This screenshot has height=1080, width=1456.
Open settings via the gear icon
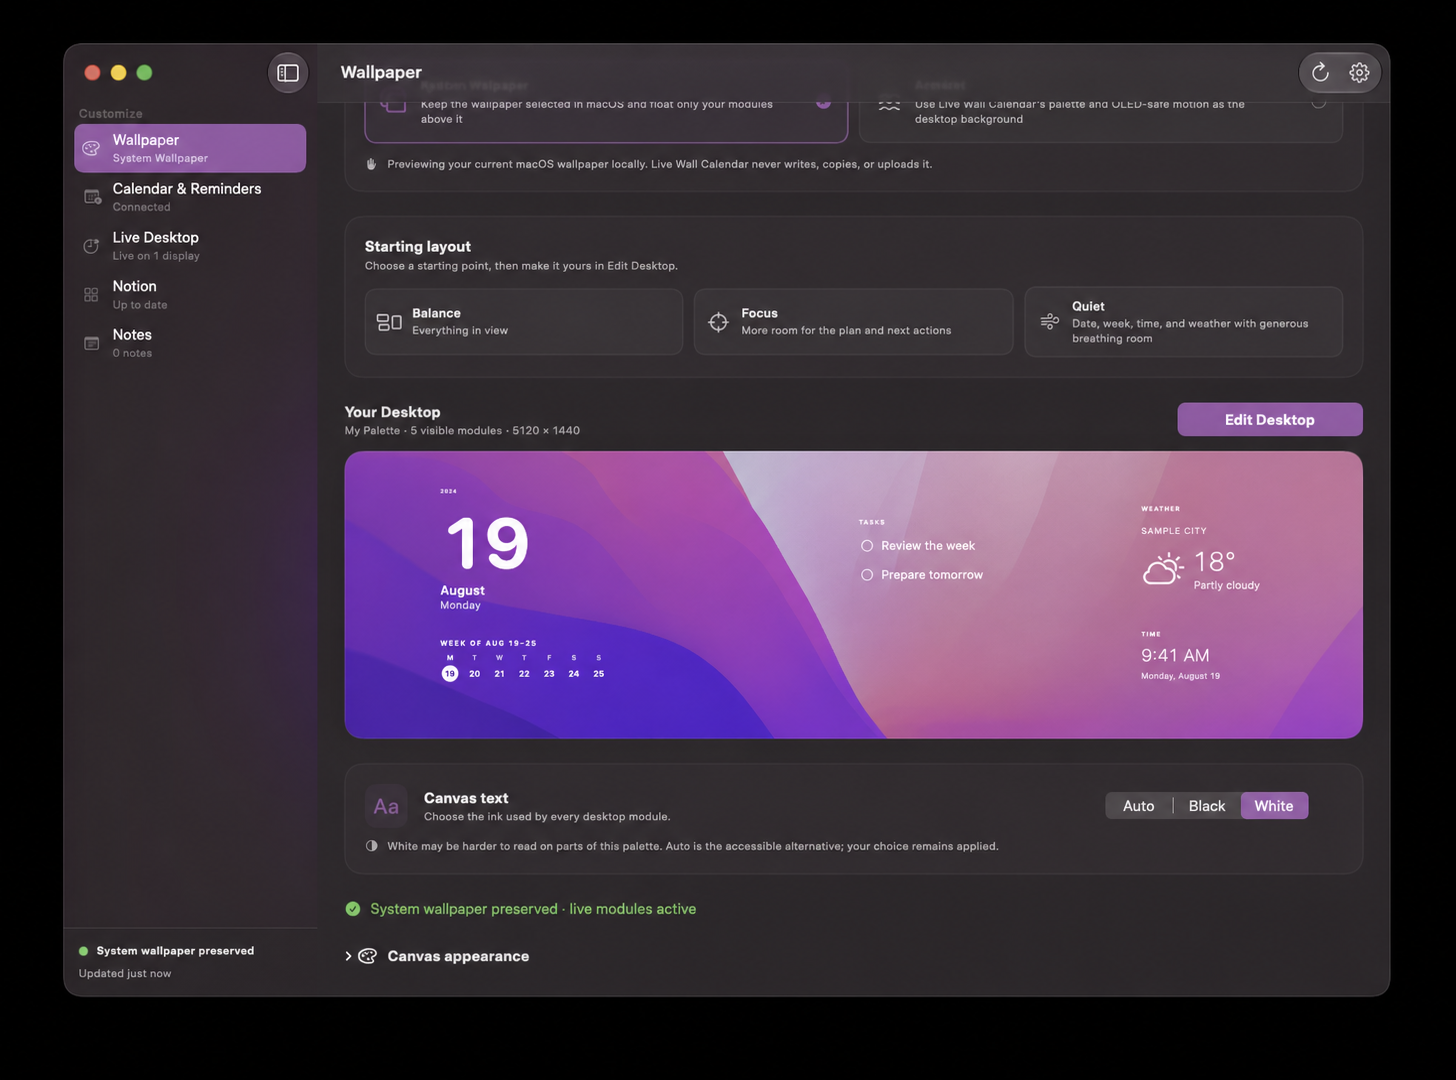pyautogui.click(x=1359, y=72)
